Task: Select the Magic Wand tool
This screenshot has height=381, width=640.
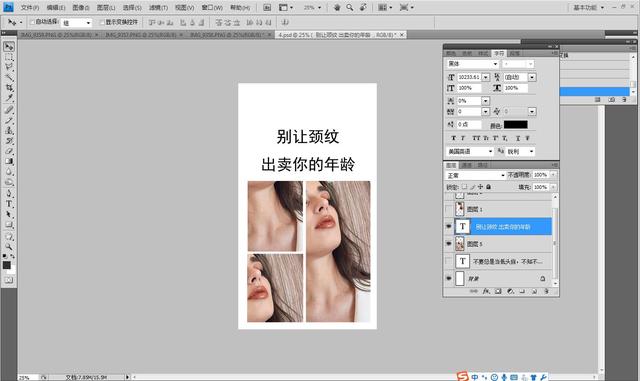Action: pos(9,77)
